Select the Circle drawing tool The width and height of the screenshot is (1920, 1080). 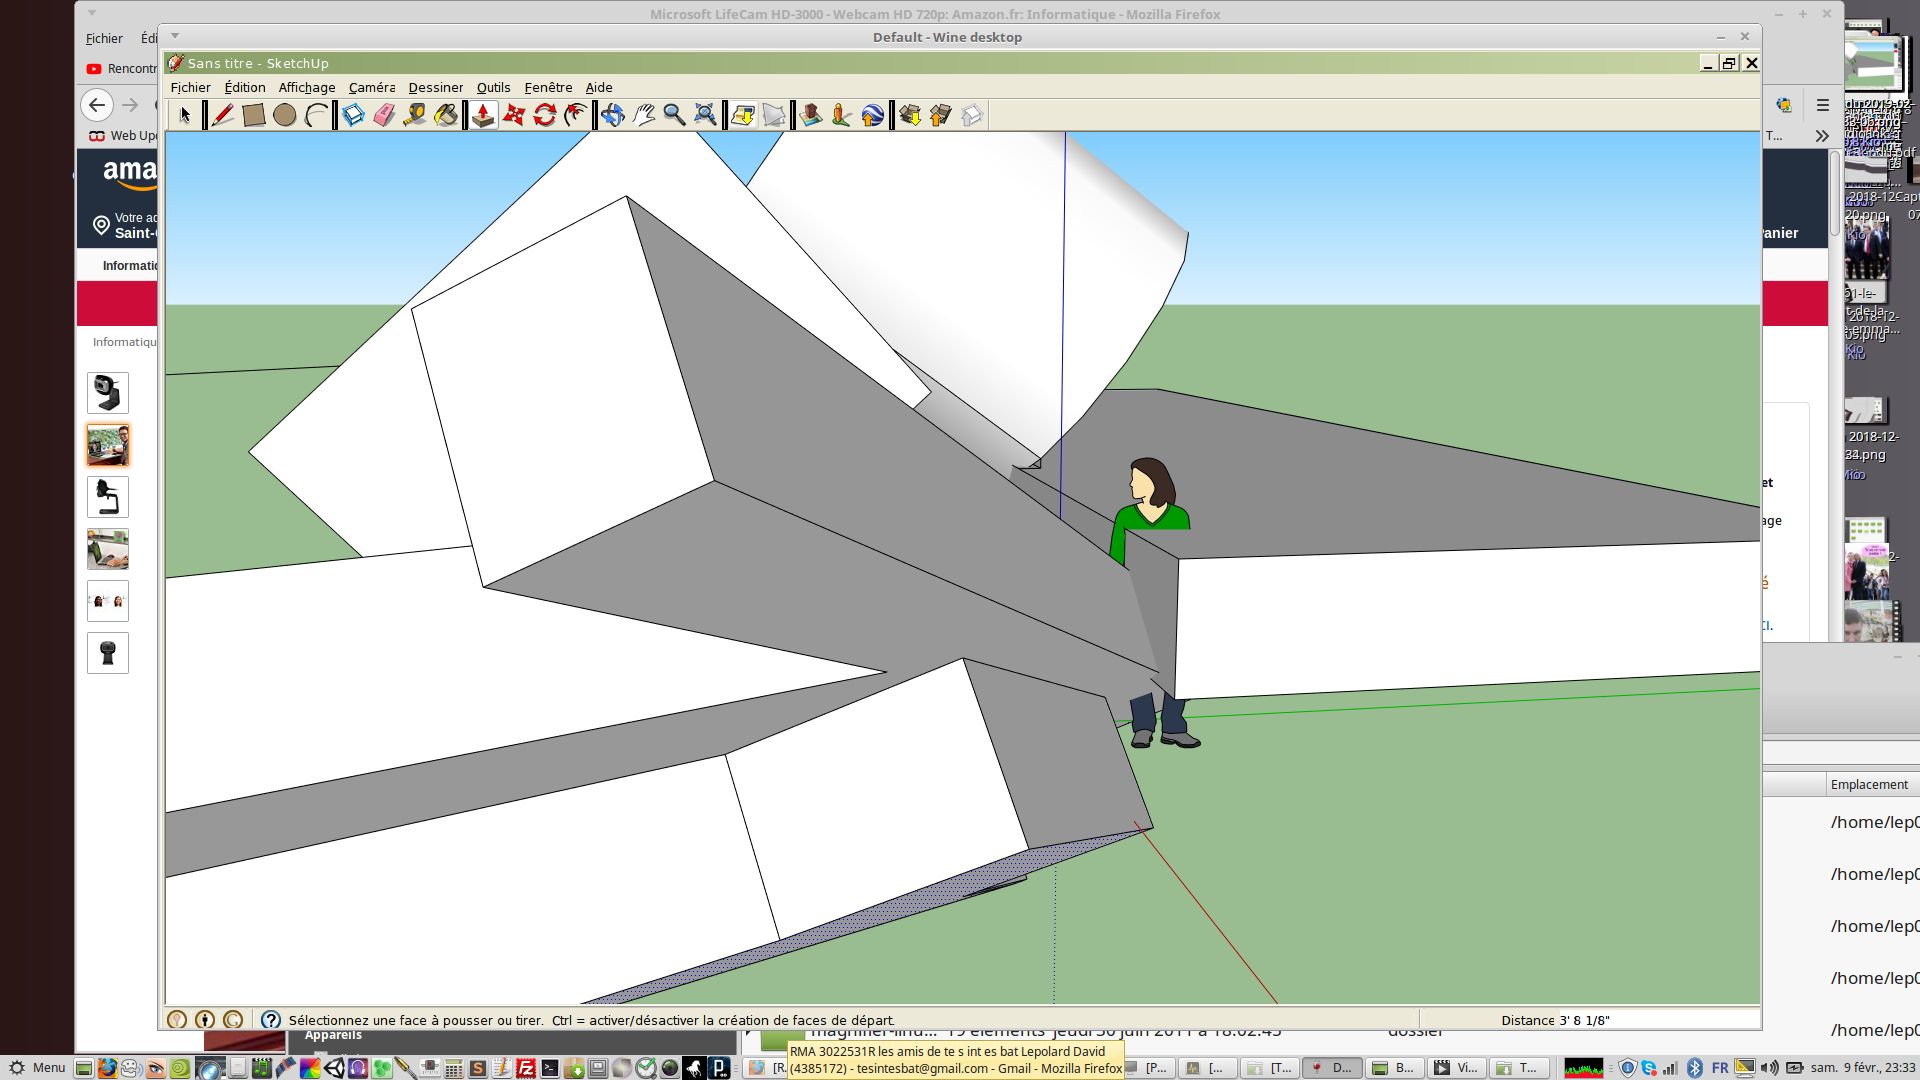[x=284, y=115]
